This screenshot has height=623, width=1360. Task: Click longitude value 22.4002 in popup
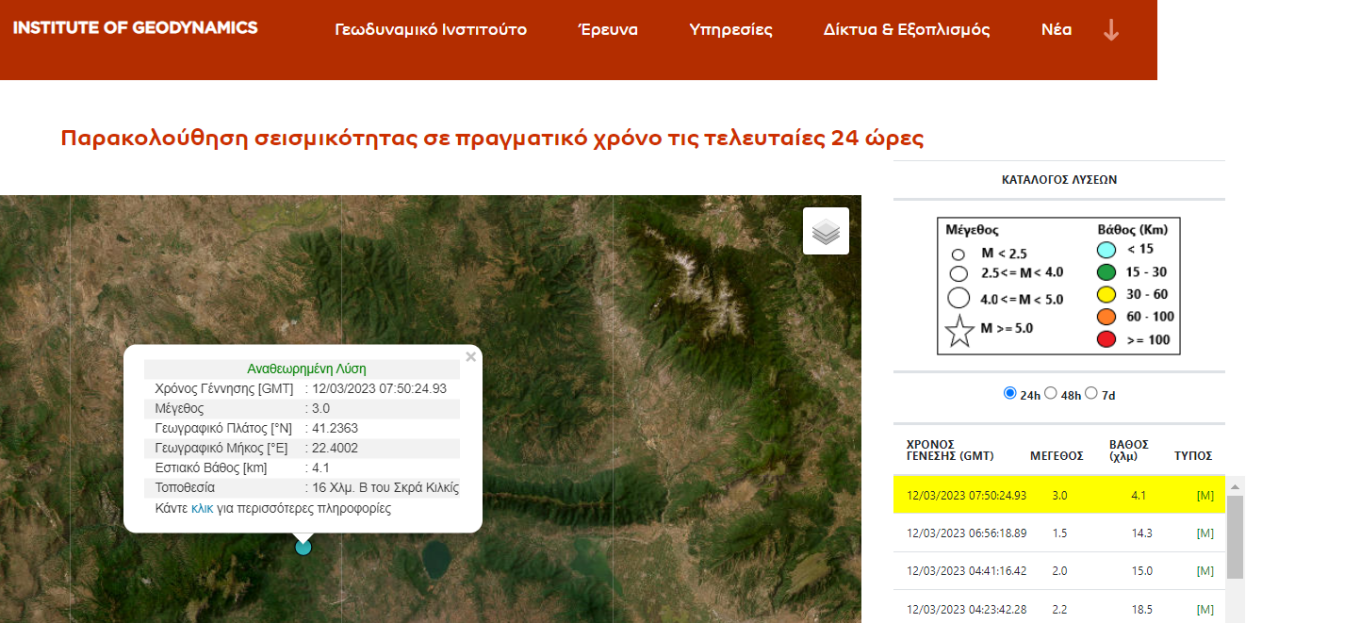pos(335,448)
